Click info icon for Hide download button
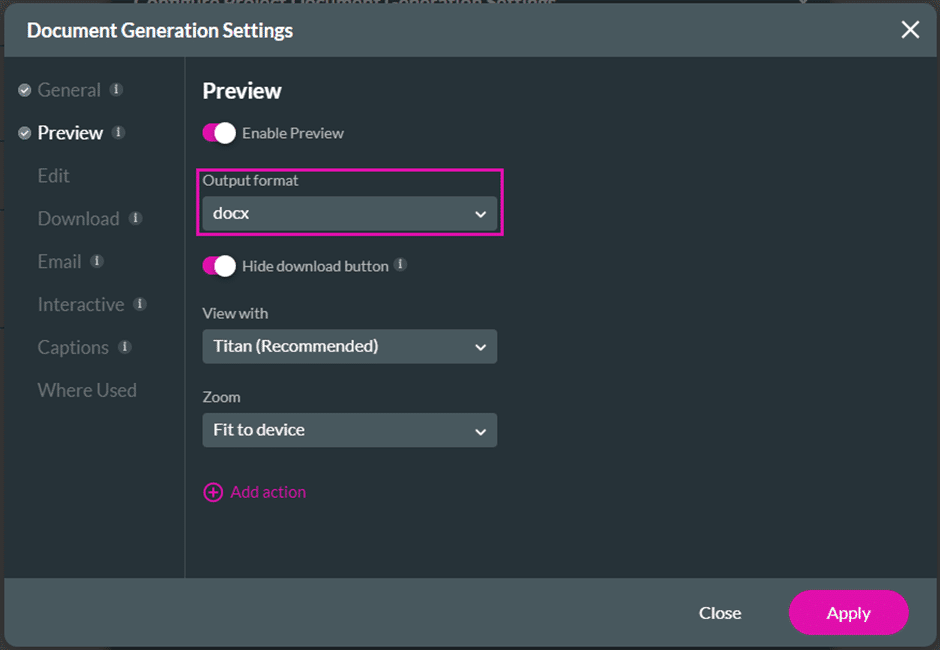Screen dimensions: 940x650 tap(400, 265)
